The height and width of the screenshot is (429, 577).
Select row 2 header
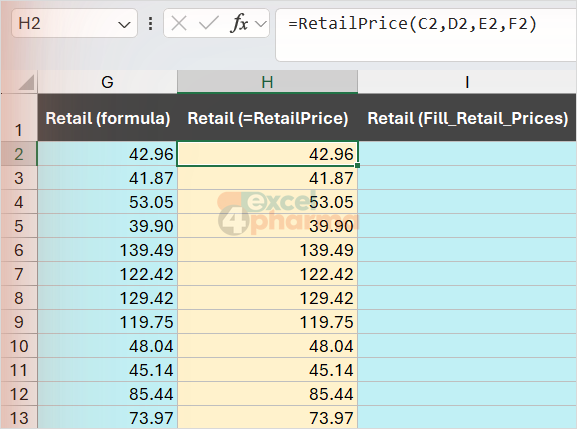(19, 153)
